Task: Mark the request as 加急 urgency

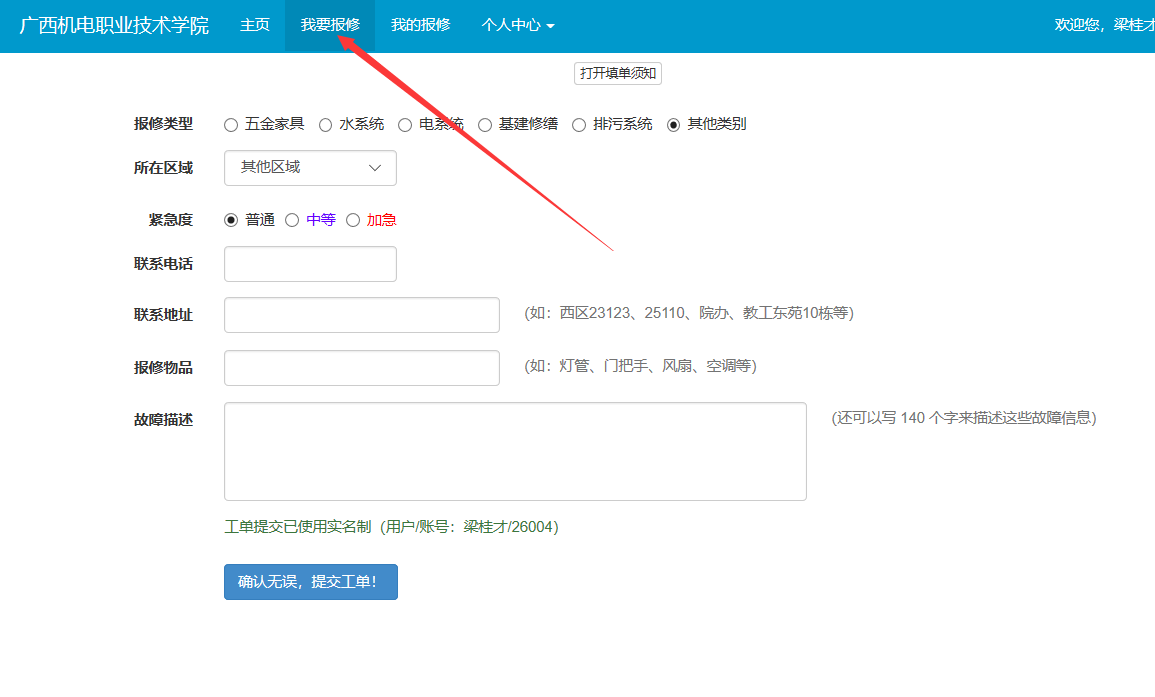Action: click(353, 220)
